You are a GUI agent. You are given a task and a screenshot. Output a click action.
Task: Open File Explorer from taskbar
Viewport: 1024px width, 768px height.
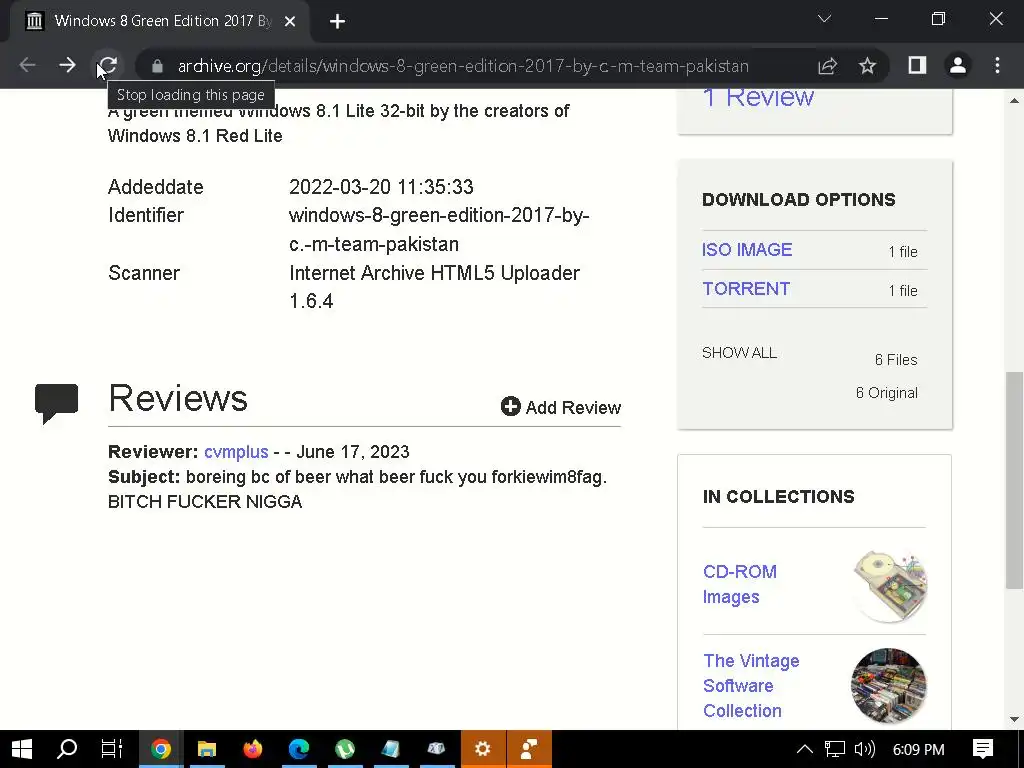[x=207, y=749]
